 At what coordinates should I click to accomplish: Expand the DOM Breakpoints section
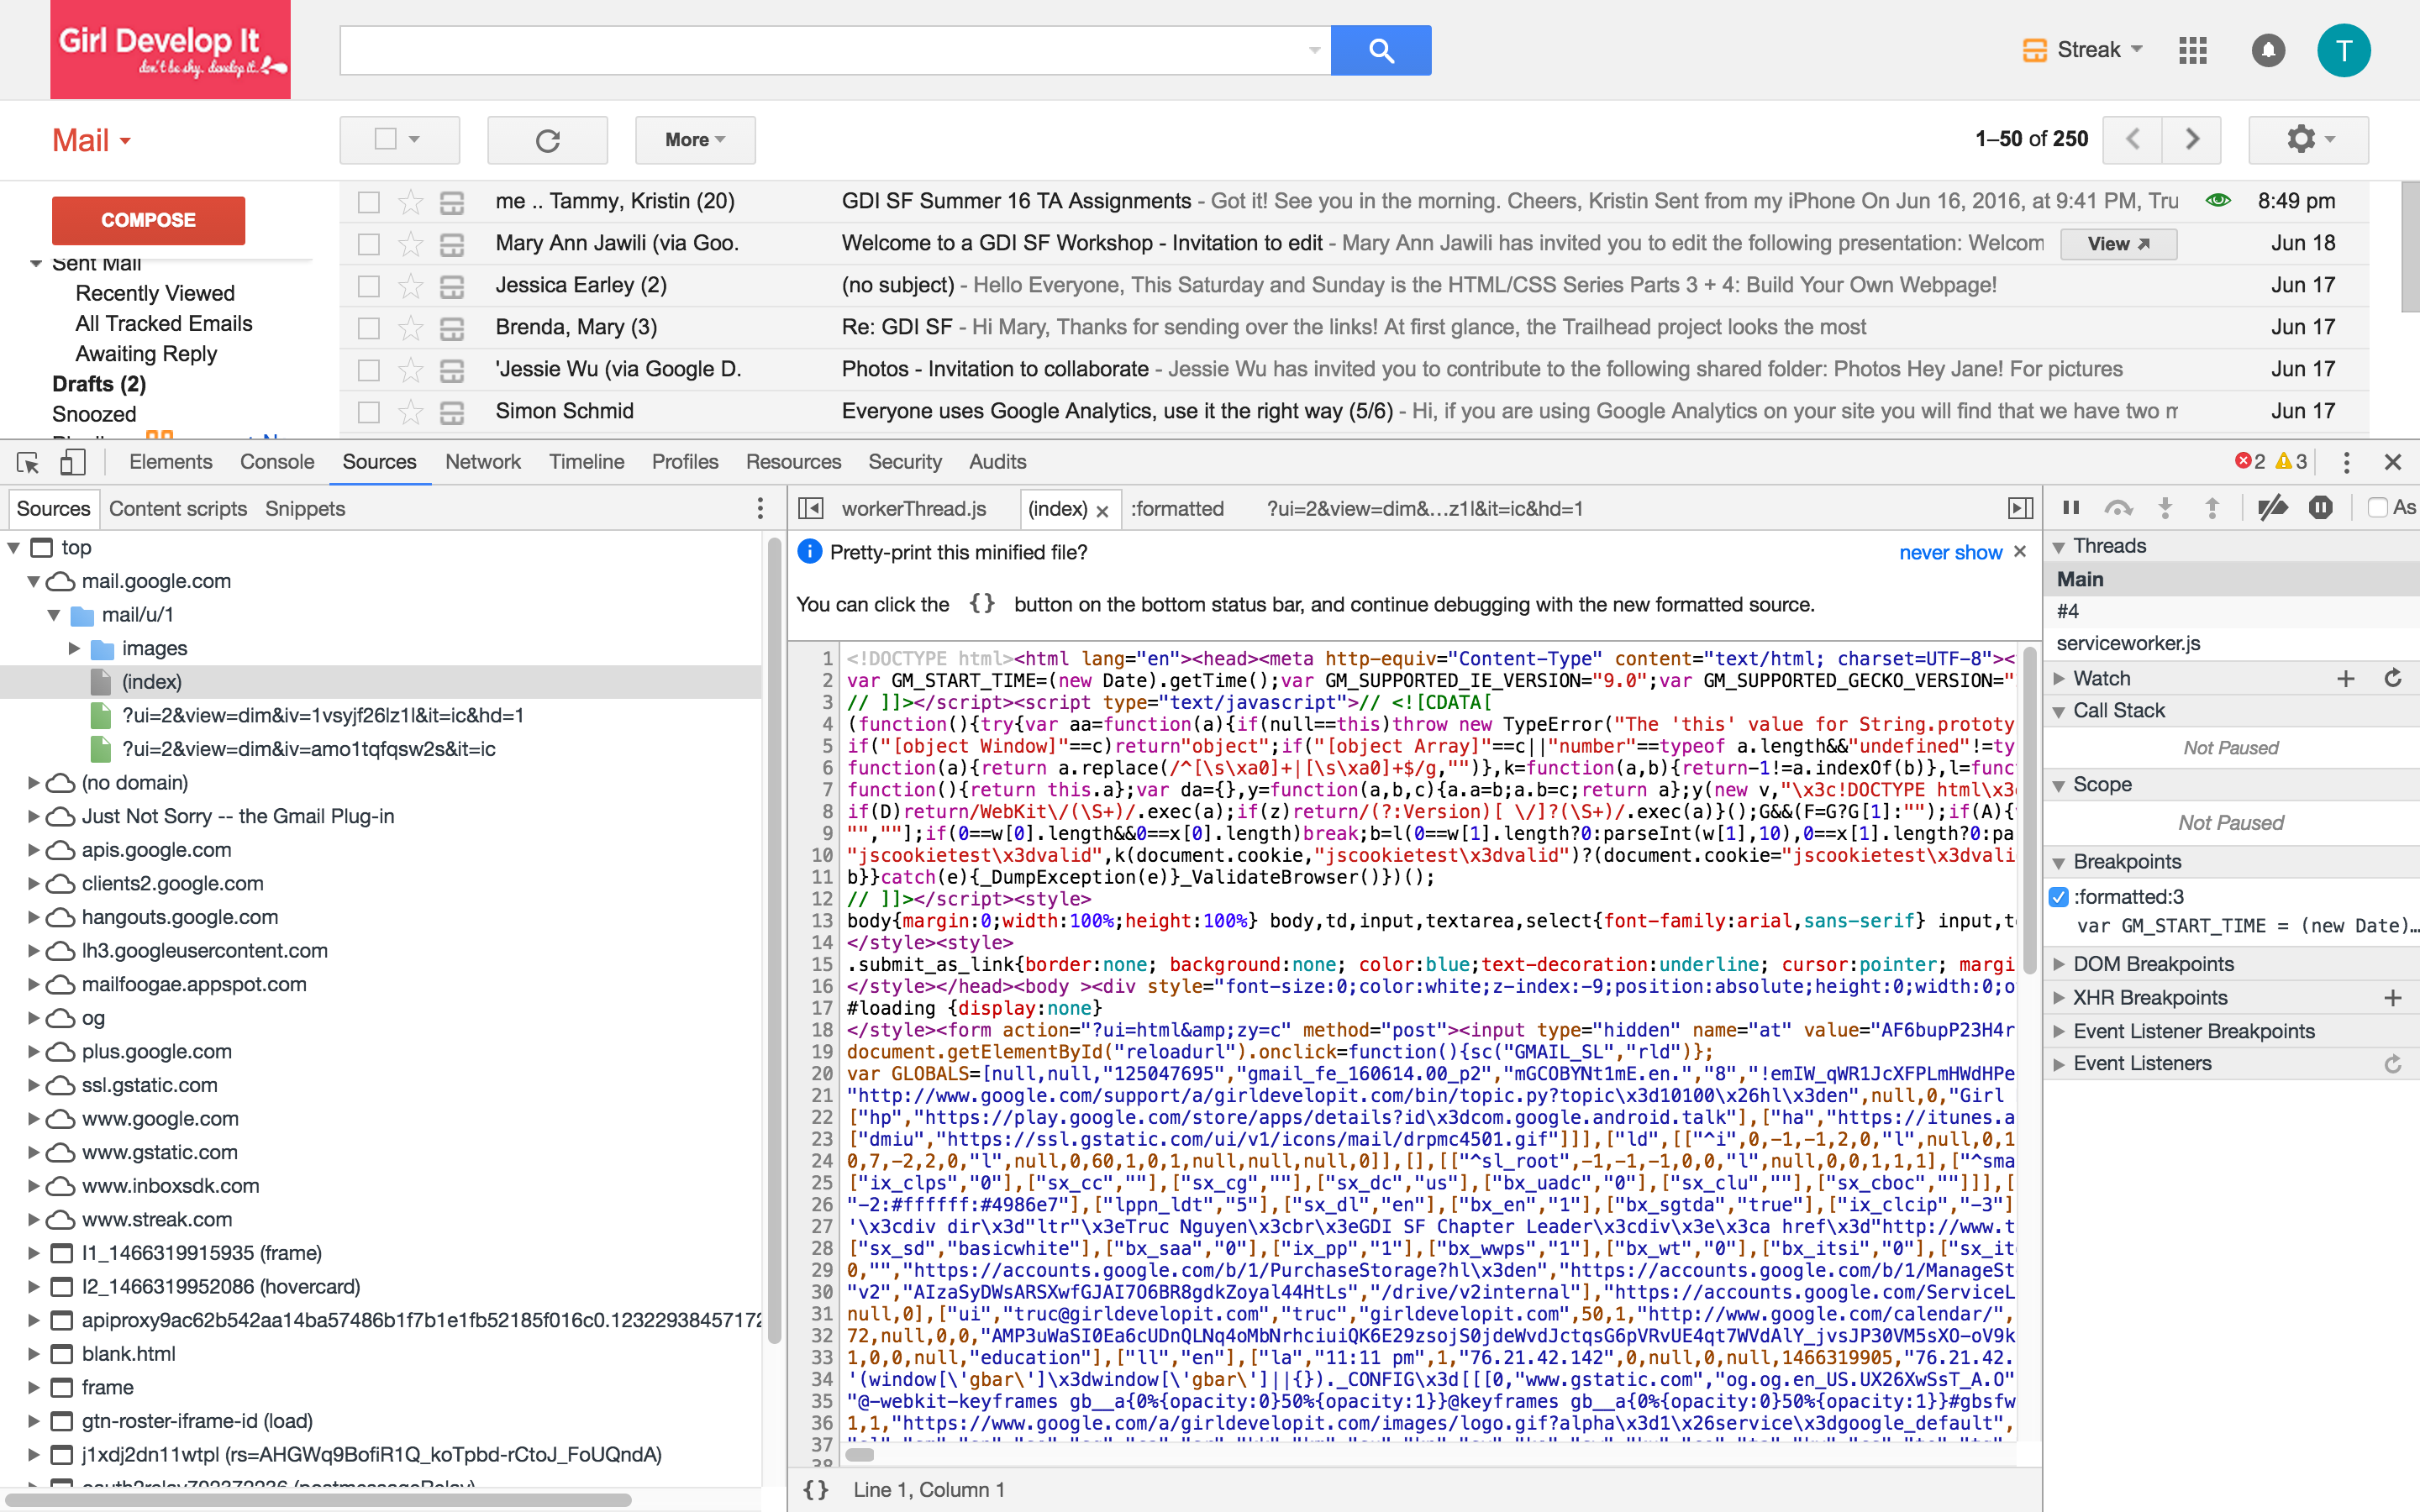pyautogui.click(x=2058, y=964)
